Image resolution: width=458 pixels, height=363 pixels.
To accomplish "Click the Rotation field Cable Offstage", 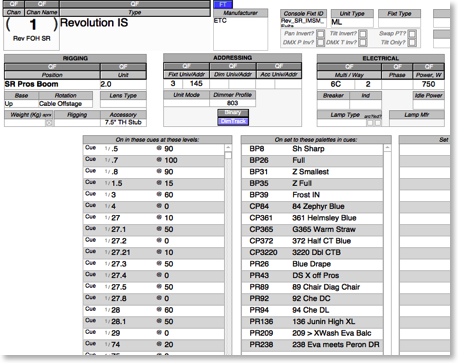I will pyautogui.click(x=65, y=104).
